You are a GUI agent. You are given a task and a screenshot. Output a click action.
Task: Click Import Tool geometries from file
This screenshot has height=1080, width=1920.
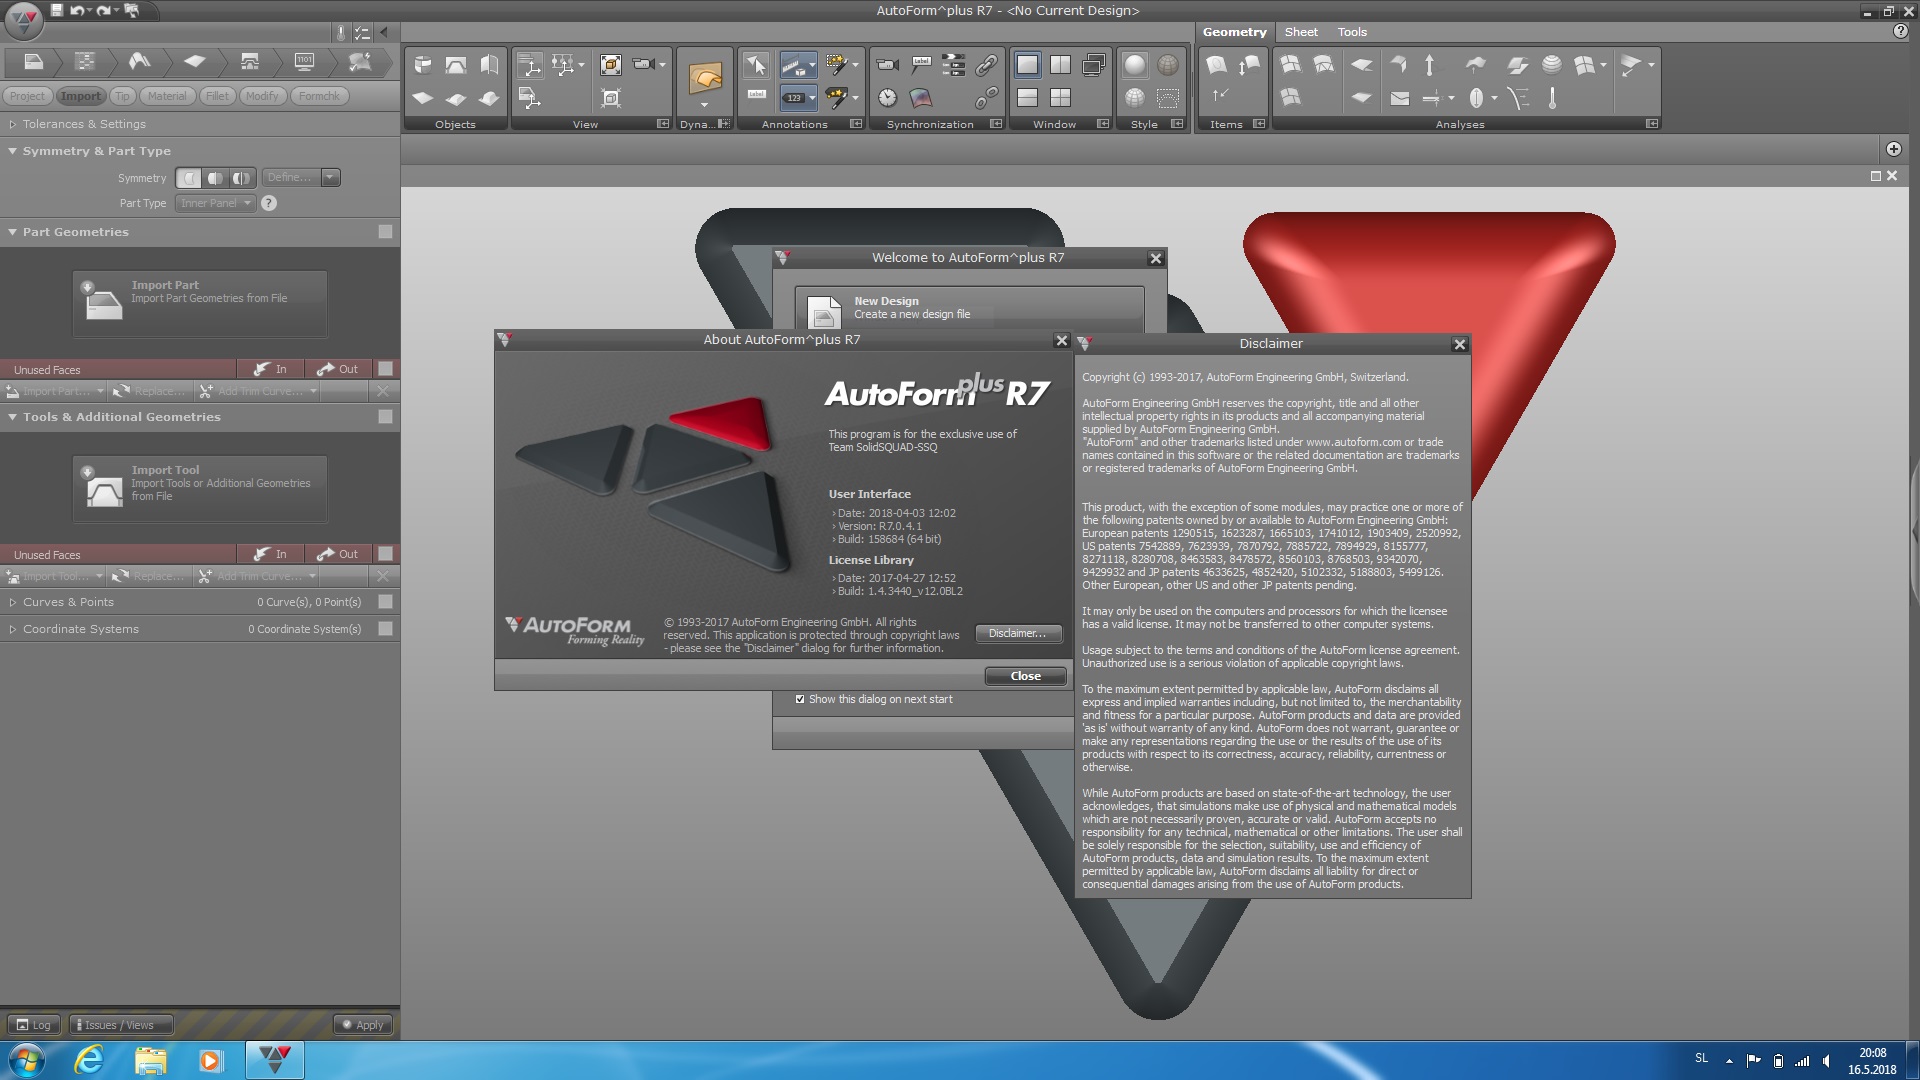coord(200,488)
